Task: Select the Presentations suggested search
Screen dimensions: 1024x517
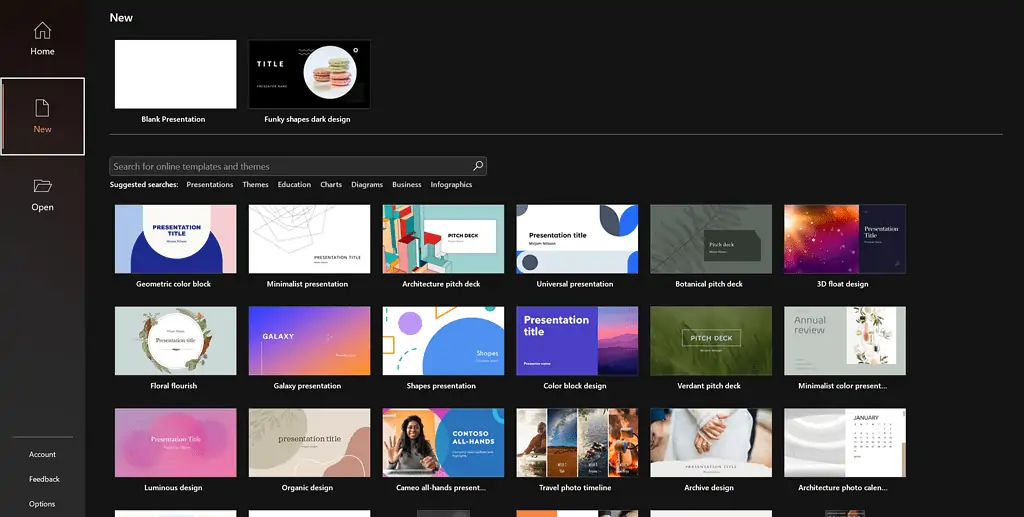Action: pyautogui.click(x=209, y=185)
